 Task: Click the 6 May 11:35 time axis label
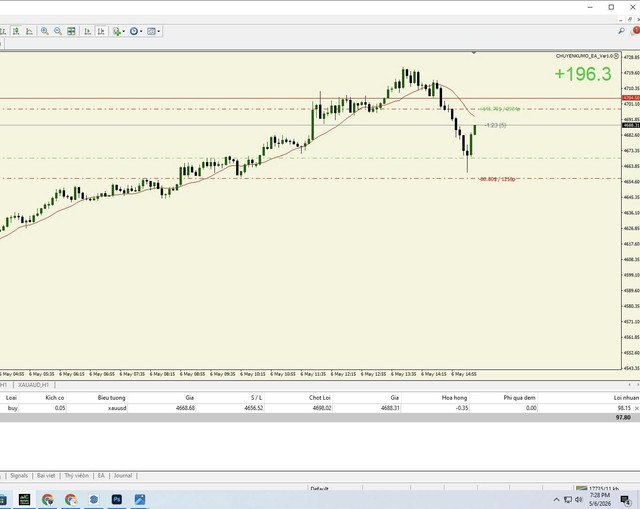[313, 374]
